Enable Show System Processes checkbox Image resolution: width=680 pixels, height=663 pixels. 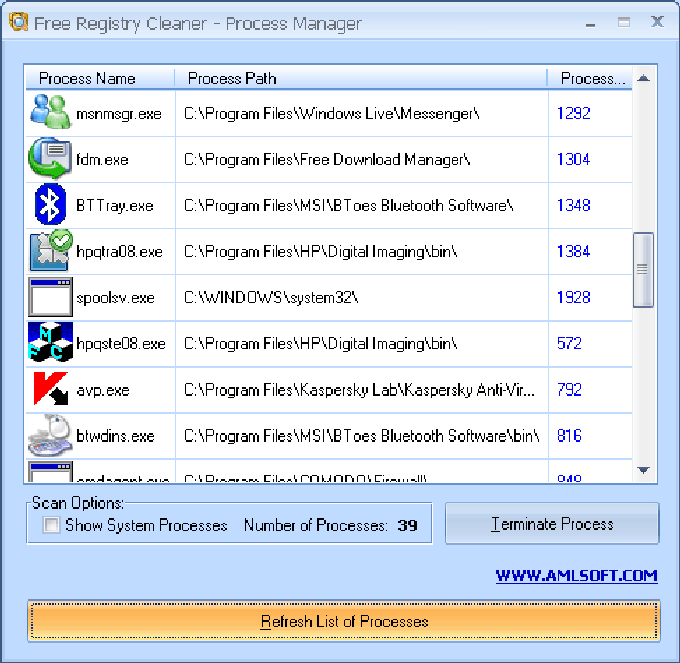pyautogui.click(x=51, y=525)
